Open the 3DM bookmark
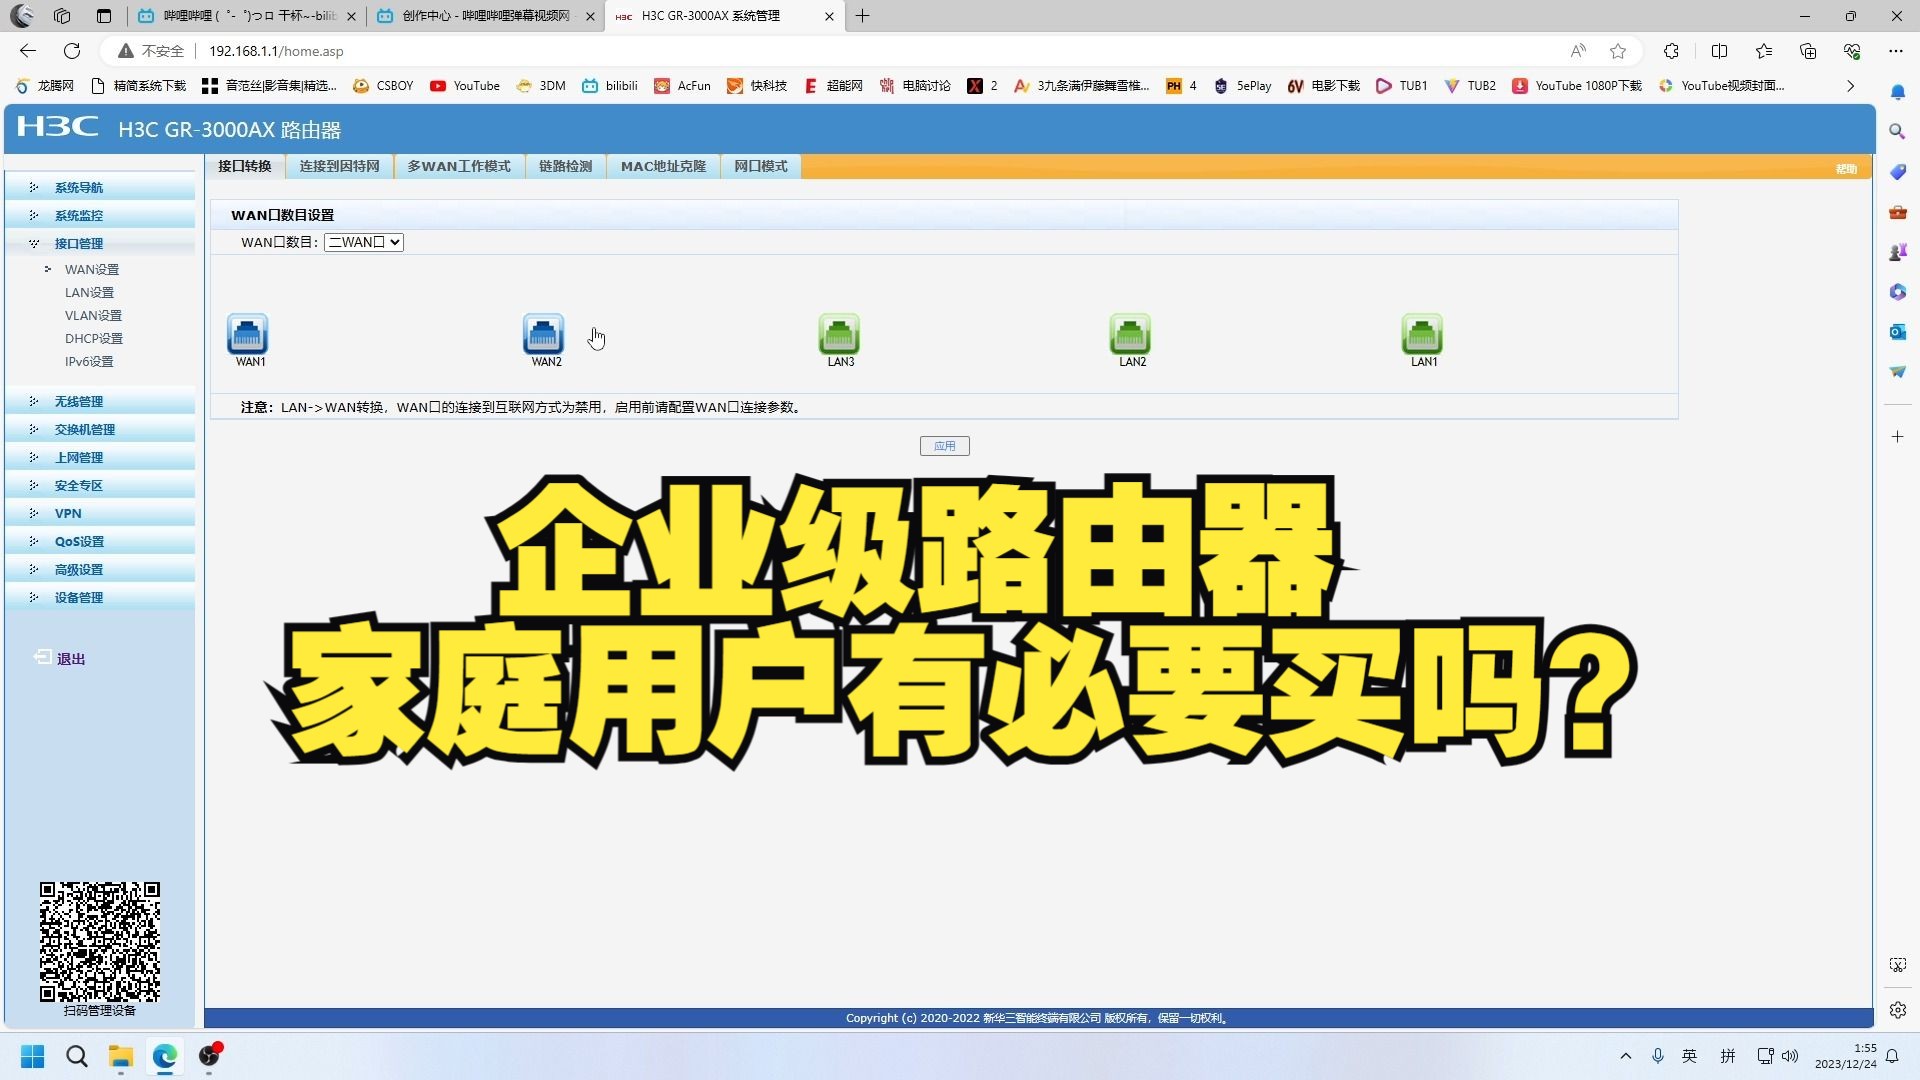This screenshot has height=1080, width=1920. tap(541, 86)
